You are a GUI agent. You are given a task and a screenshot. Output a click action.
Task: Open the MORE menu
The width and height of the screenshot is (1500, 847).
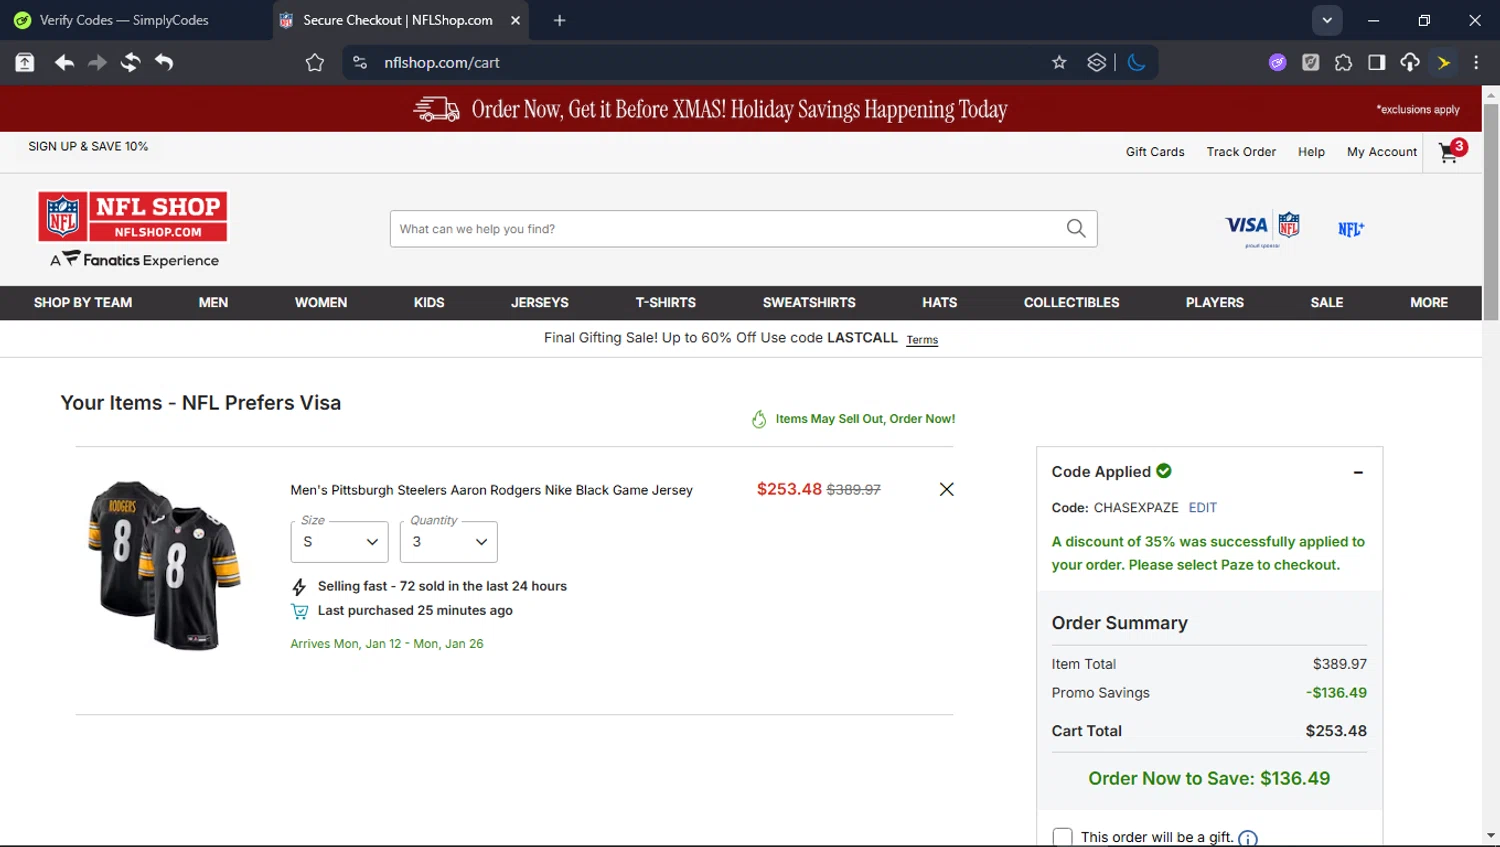tap(1429, 302)
